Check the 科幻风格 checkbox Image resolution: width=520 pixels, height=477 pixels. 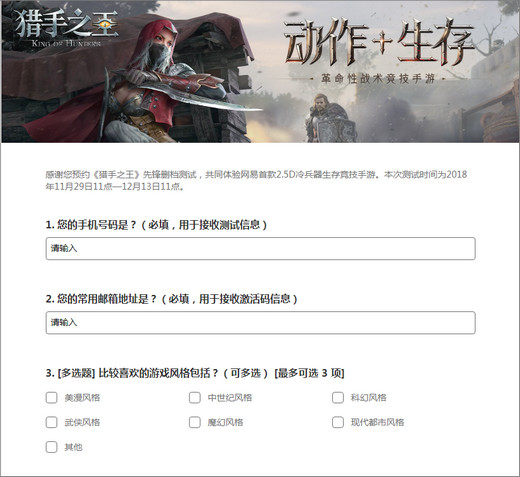point(338,397)
